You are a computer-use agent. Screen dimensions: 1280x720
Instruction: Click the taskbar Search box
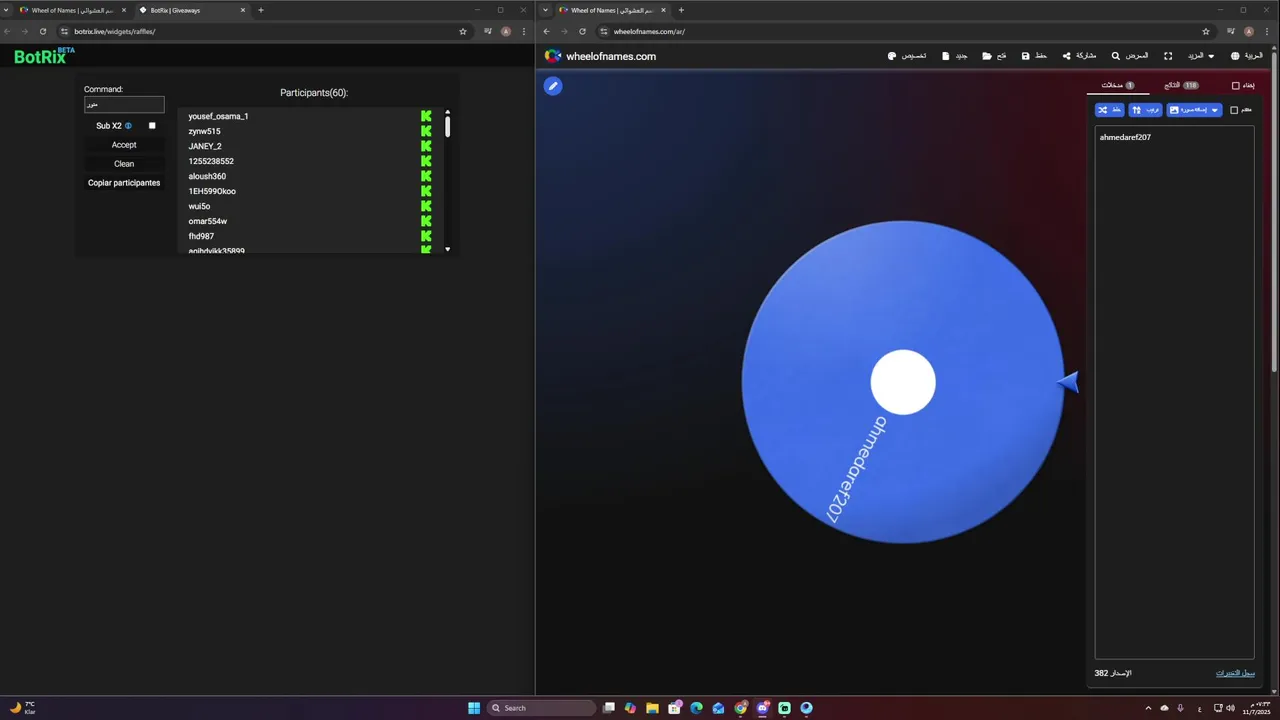pos(539,708)
